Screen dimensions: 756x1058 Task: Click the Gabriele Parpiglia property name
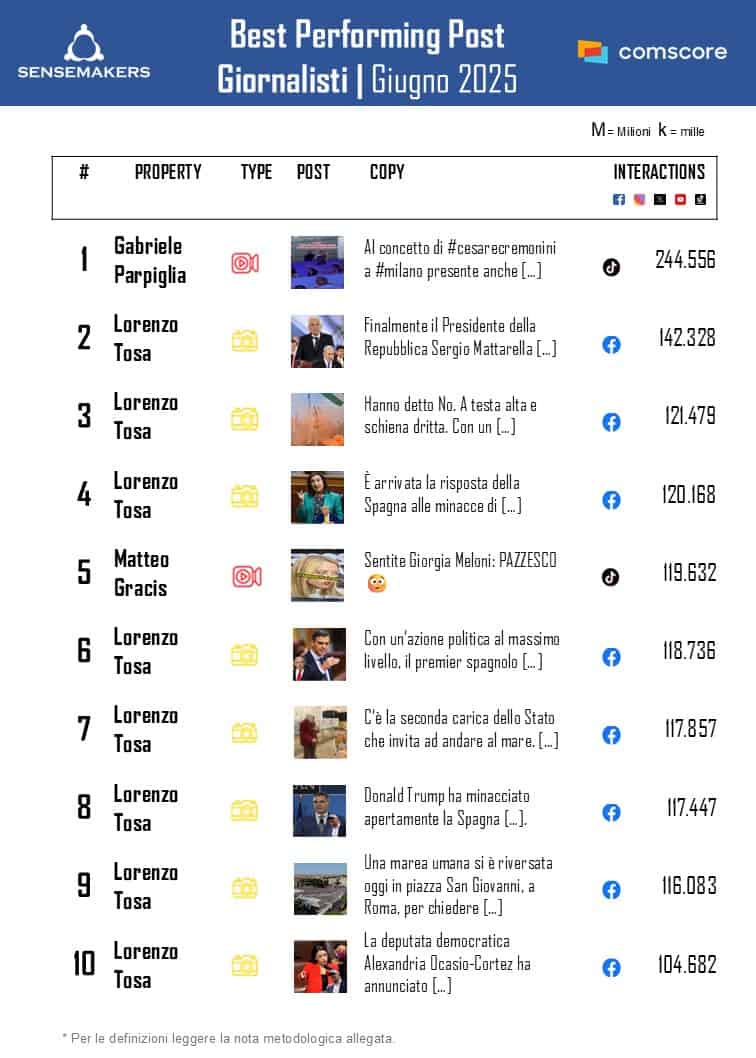tap(150, 260)
